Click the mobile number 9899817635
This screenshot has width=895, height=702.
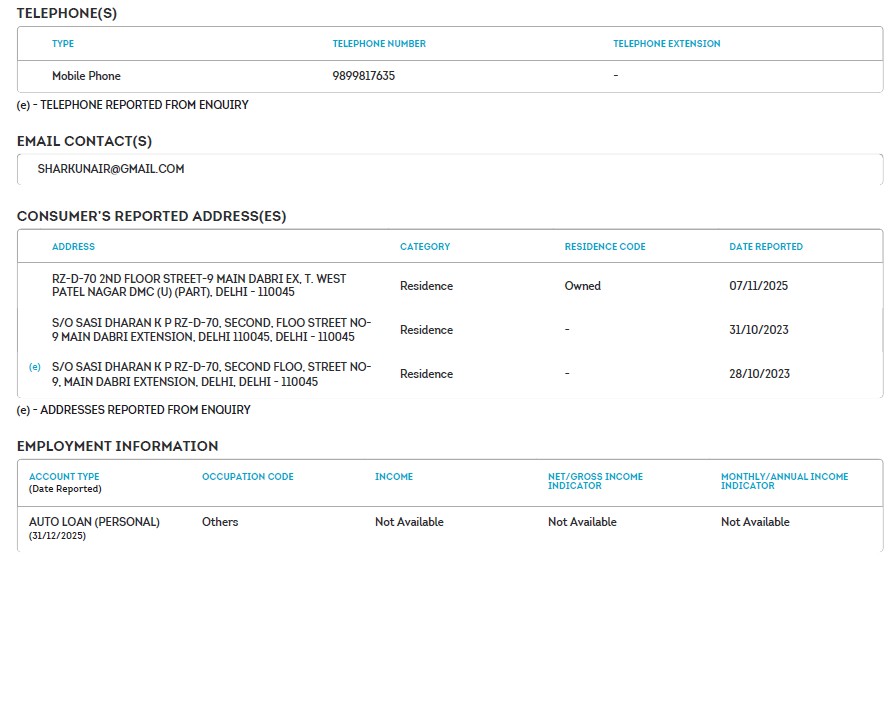(x=364, y=76)
